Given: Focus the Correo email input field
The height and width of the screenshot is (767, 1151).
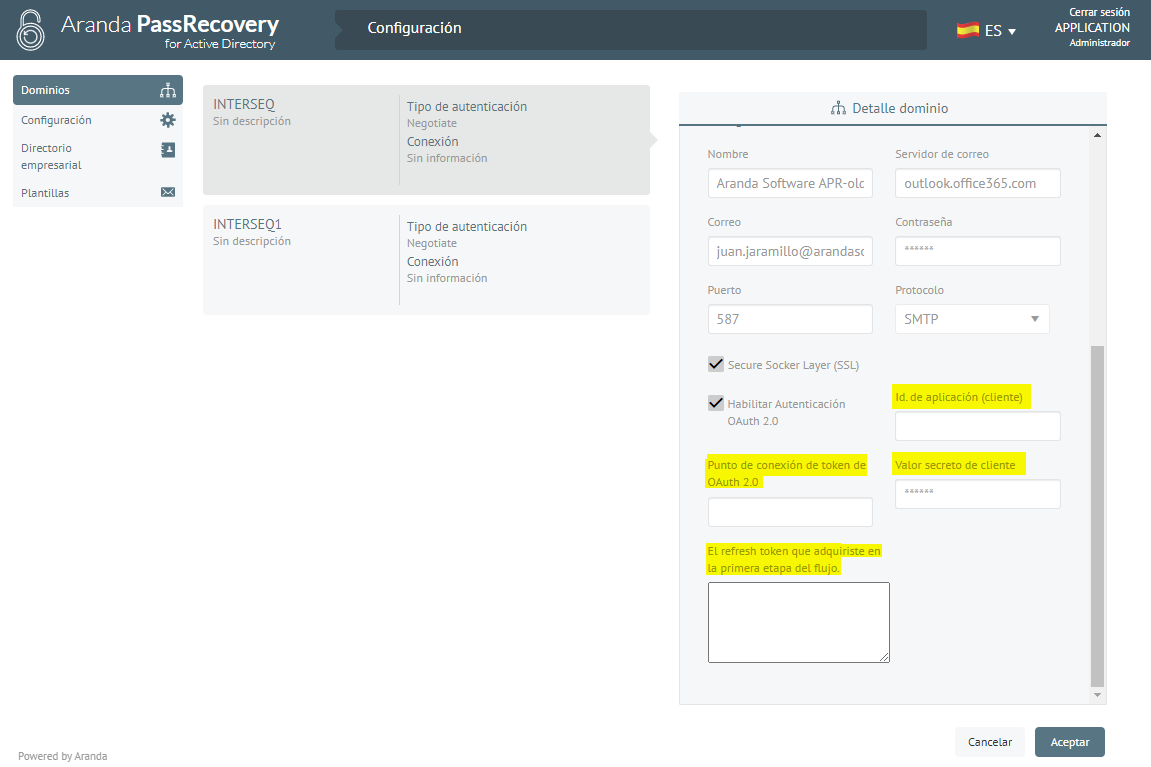Looking at the screenshot, I should pos(790,251).
